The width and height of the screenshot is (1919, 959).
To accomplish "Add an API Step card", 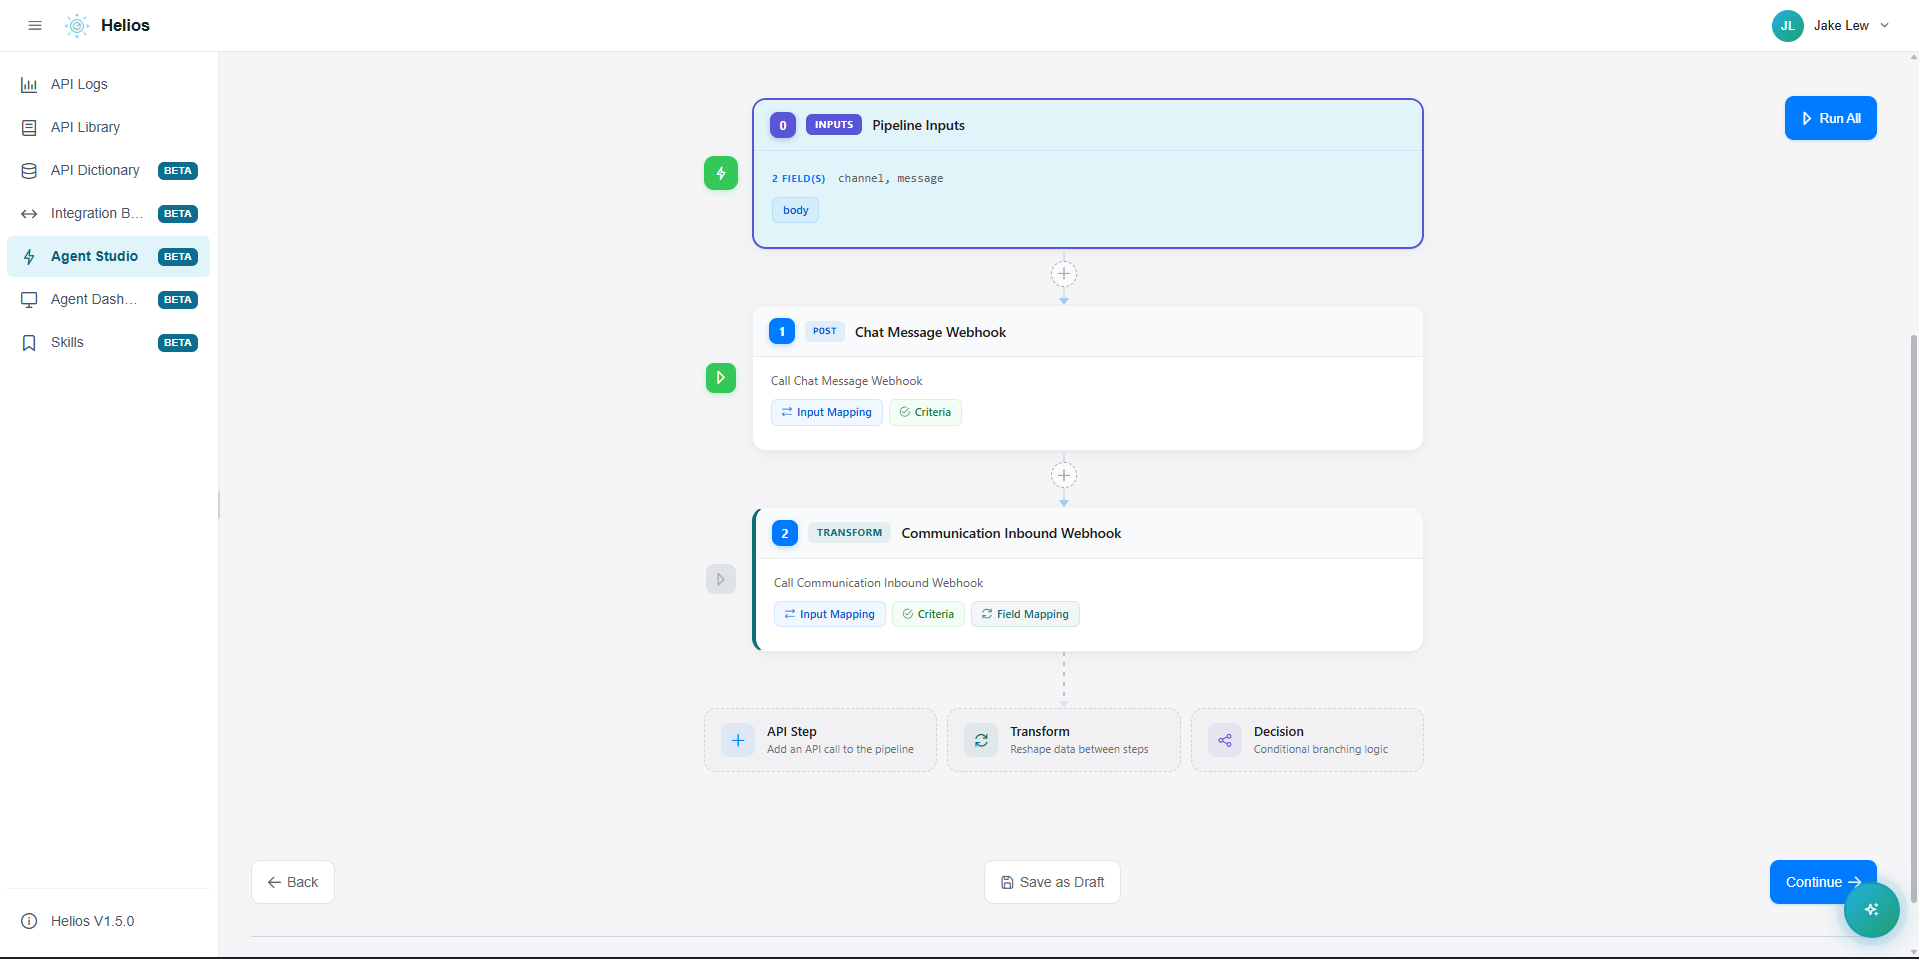I will click(x=820, y=740).
